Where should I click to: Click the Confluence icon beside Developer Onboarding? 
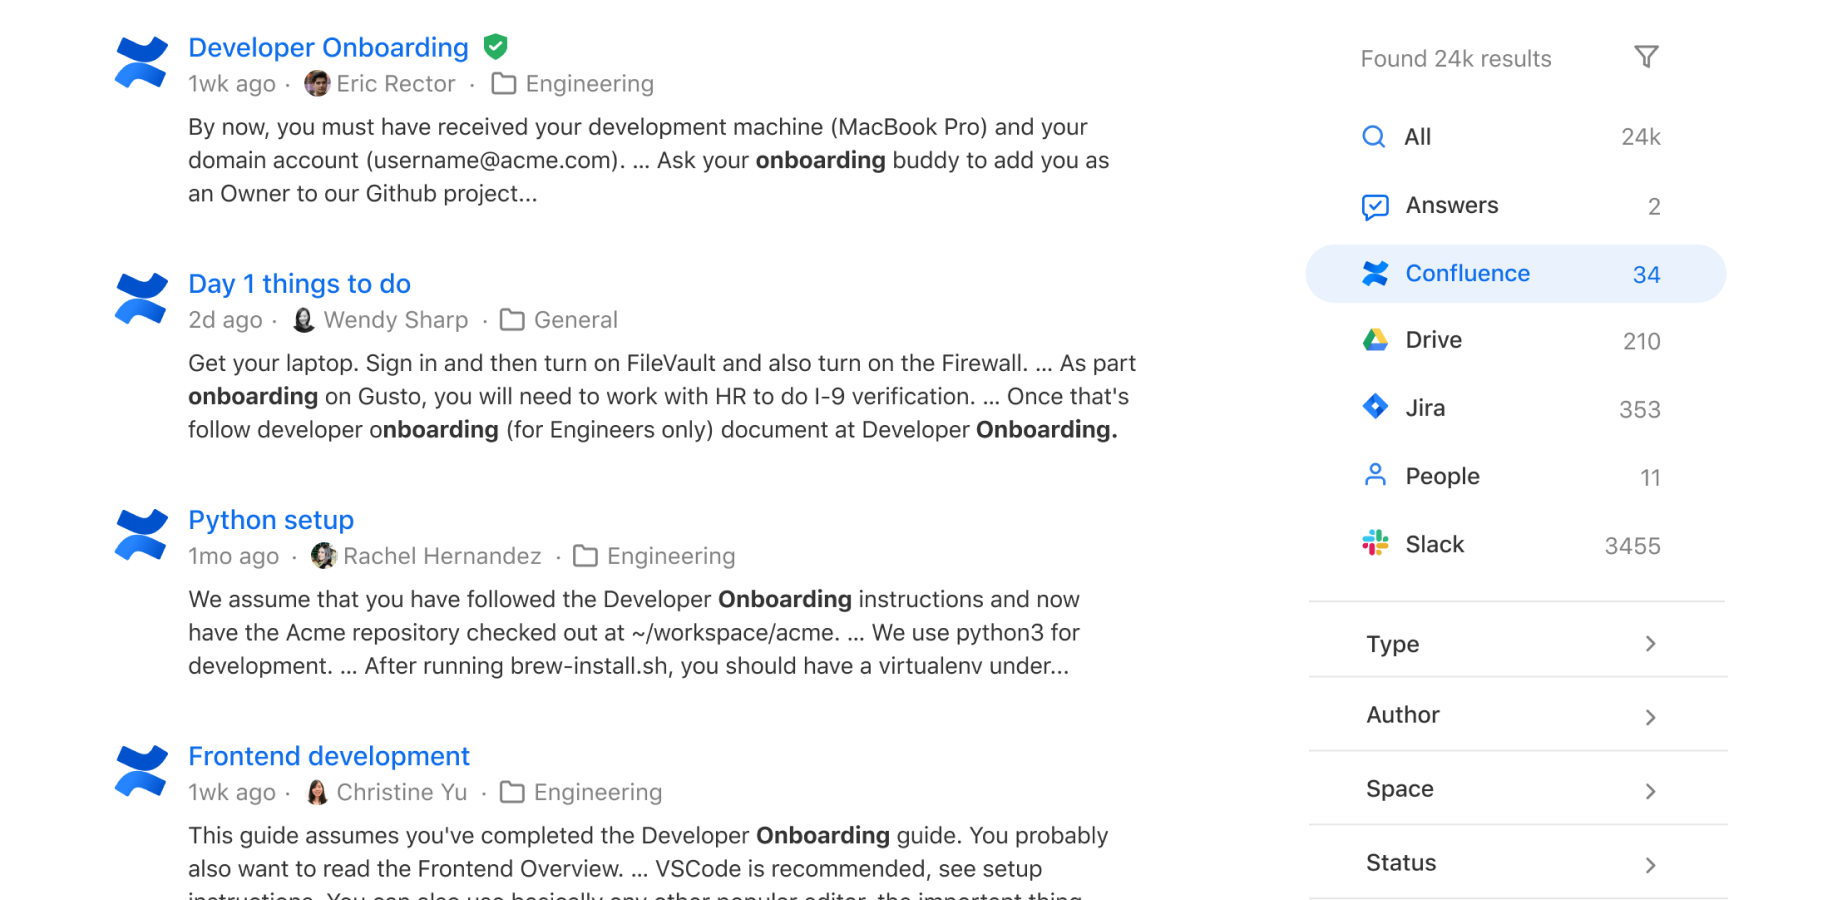141,62
